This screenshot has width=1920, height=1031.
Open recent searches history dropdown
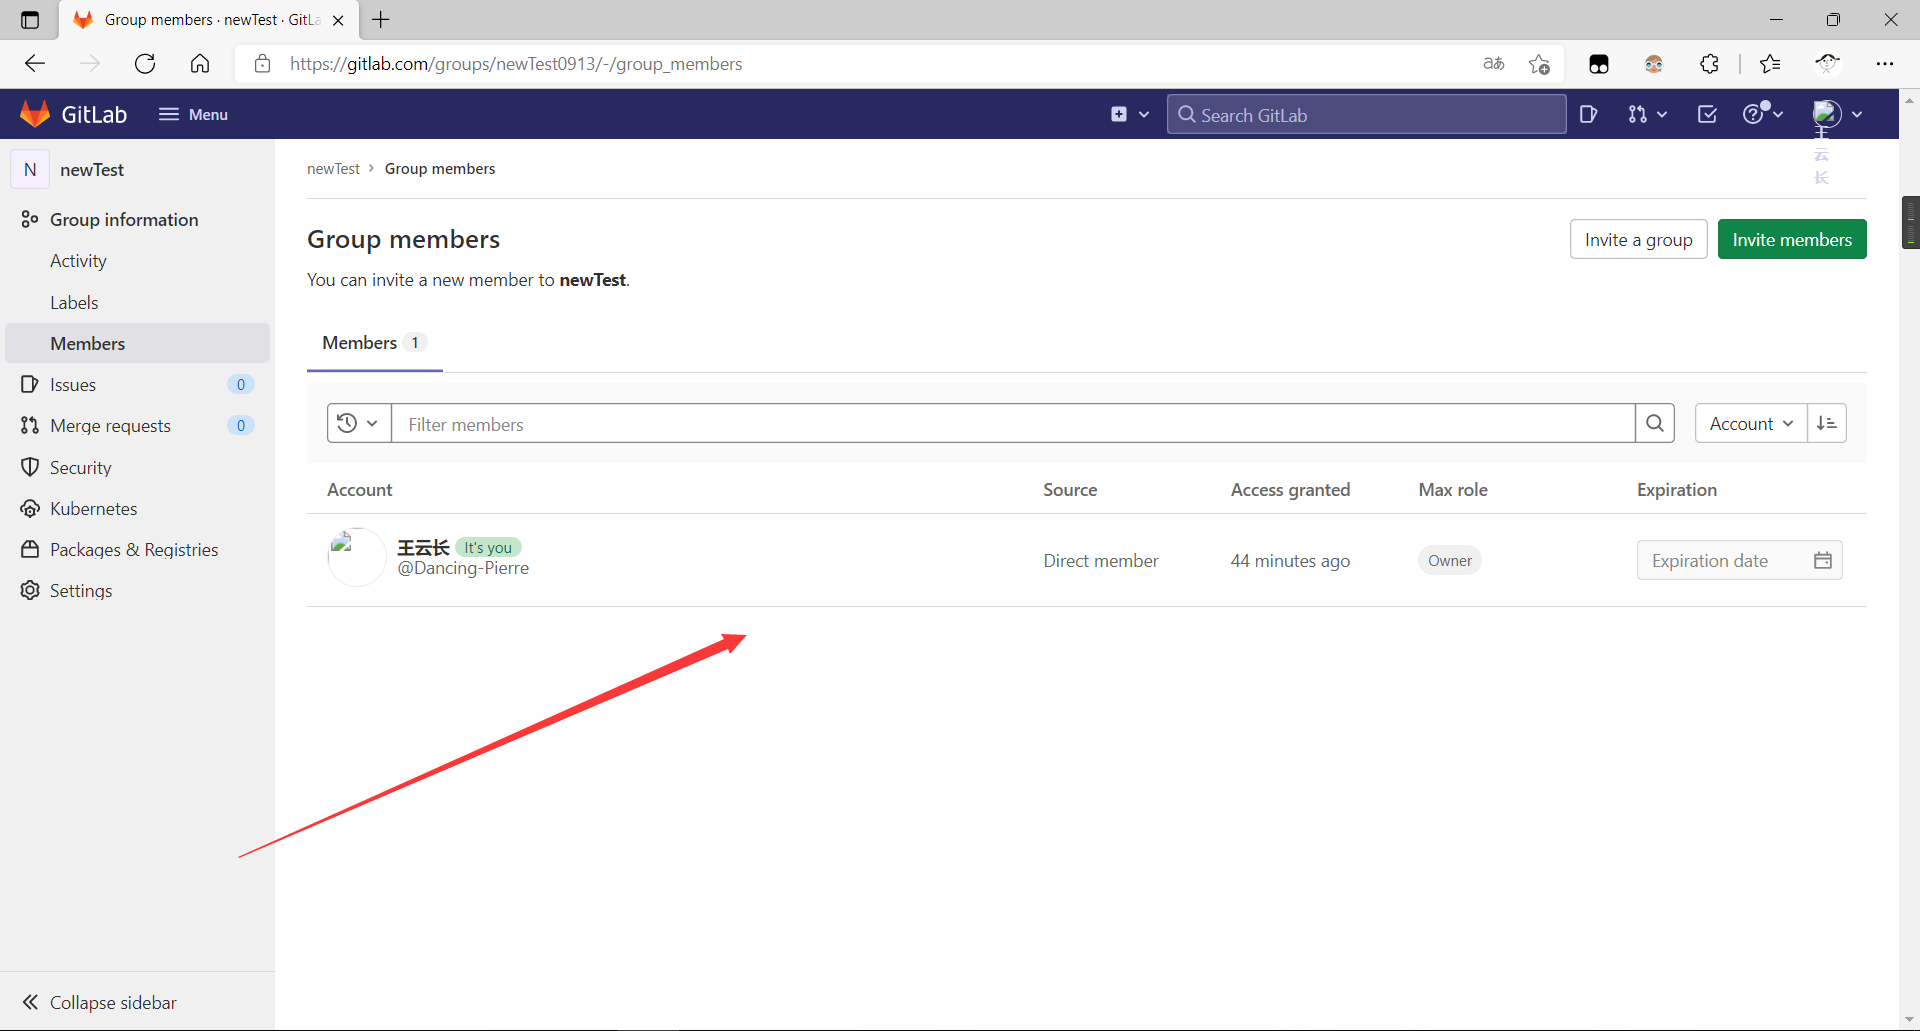pos(358,423)
